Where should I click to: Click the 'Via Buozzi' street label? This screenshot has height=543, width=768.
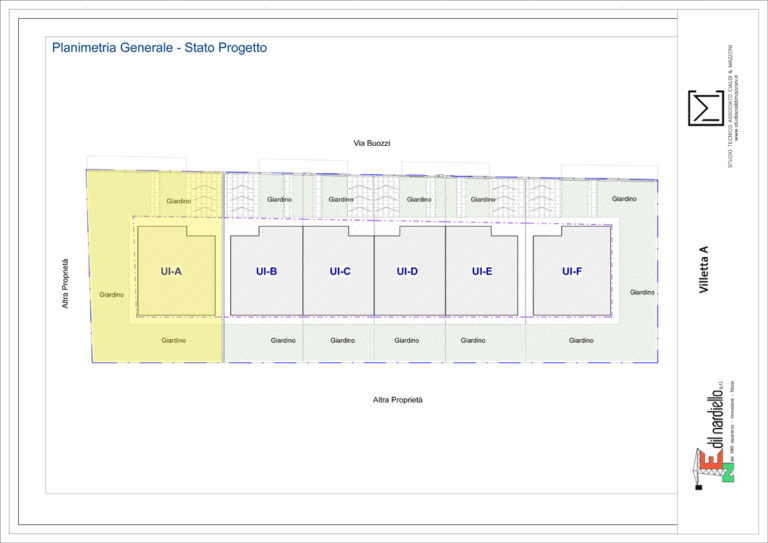pos(372,143)
